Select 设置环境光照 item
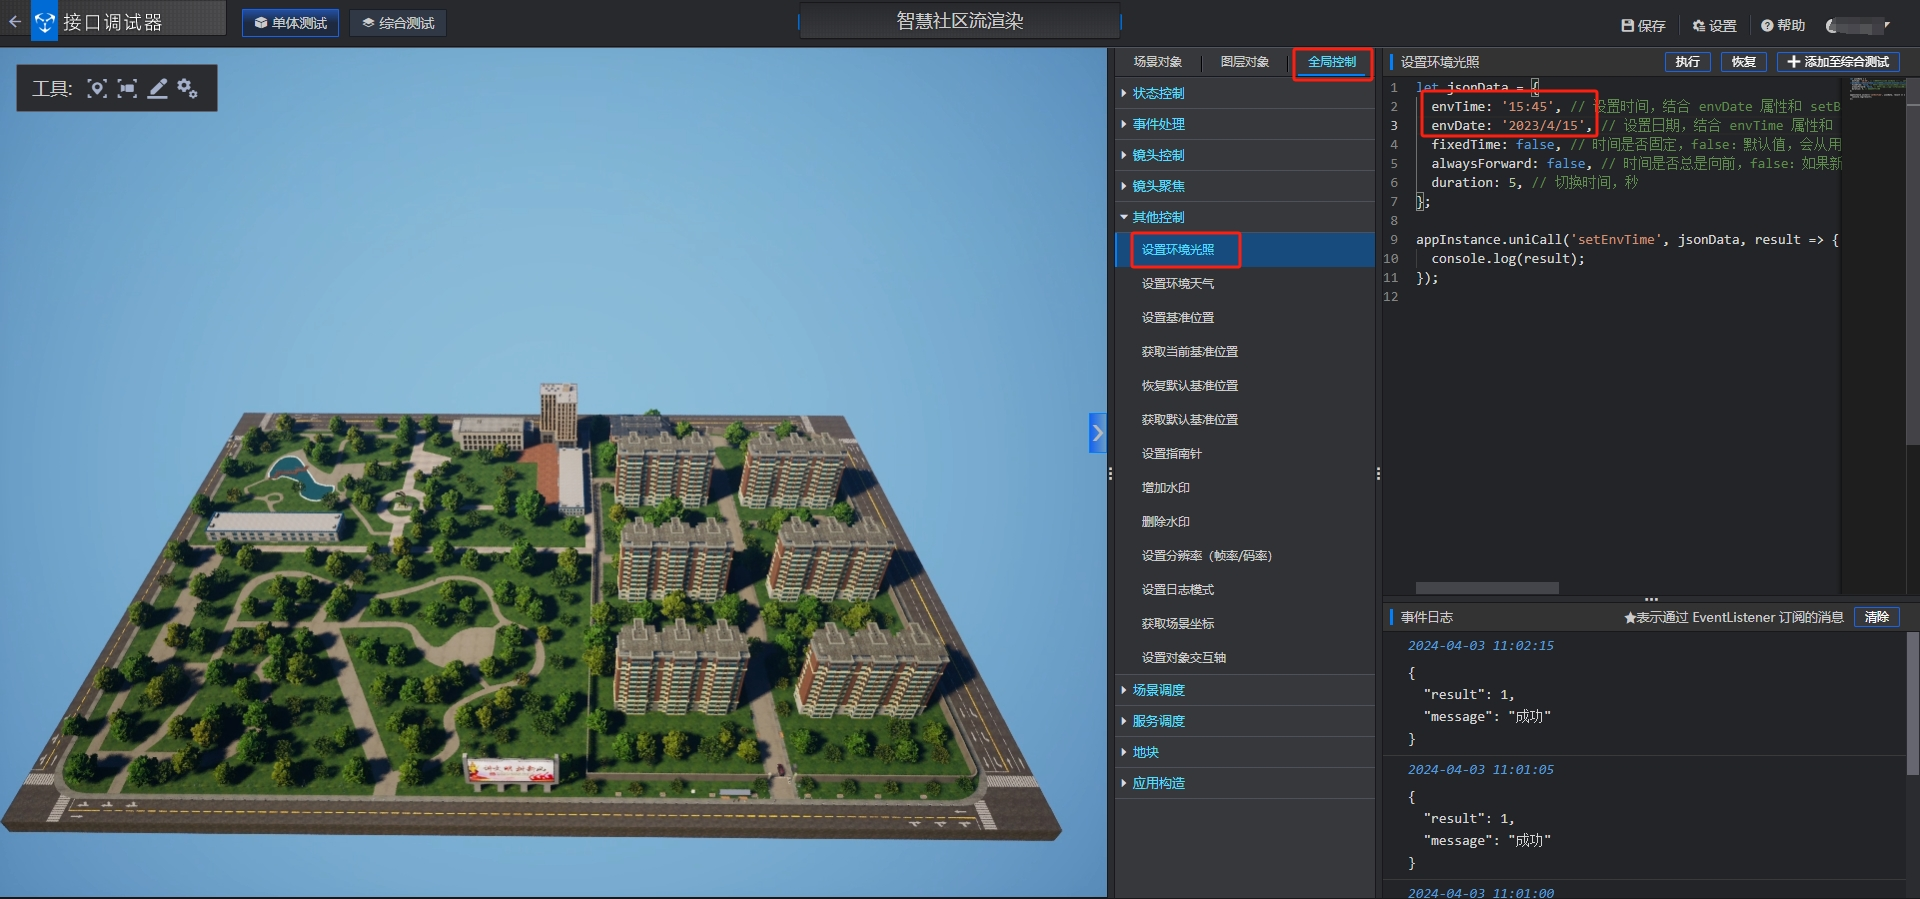 [x=1245, y=250]
